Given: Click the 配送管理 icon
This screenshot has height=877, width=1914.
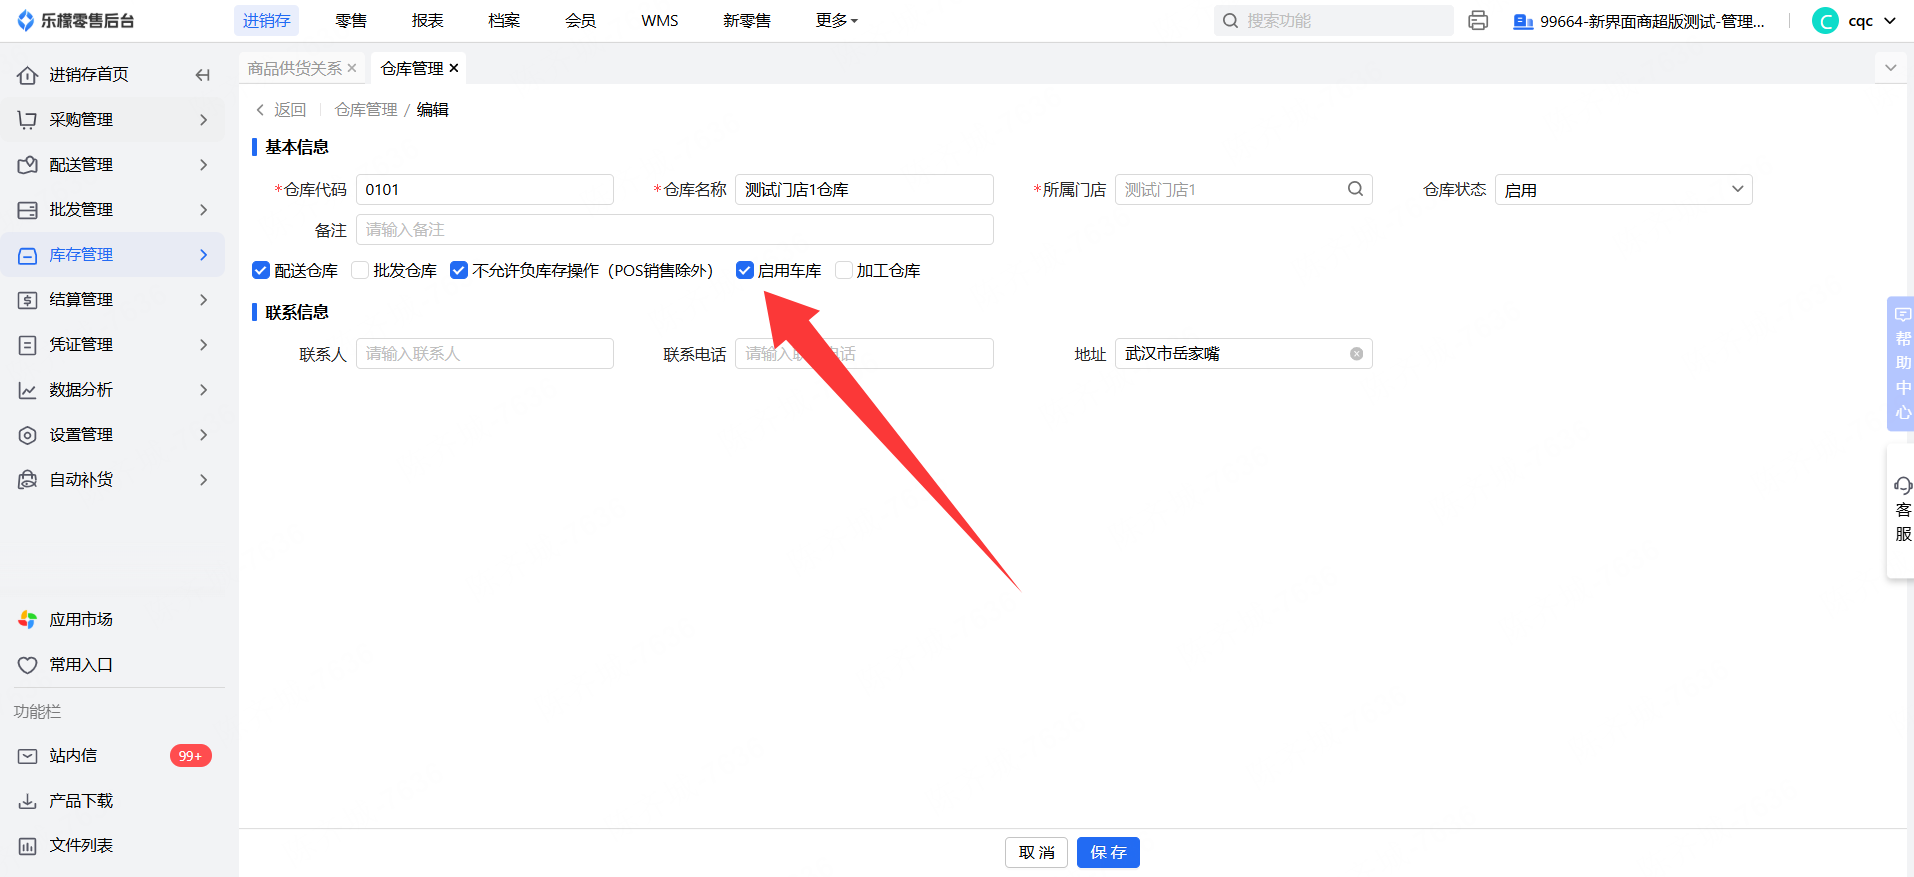Looking at the screenshot, I should (28, 165).
